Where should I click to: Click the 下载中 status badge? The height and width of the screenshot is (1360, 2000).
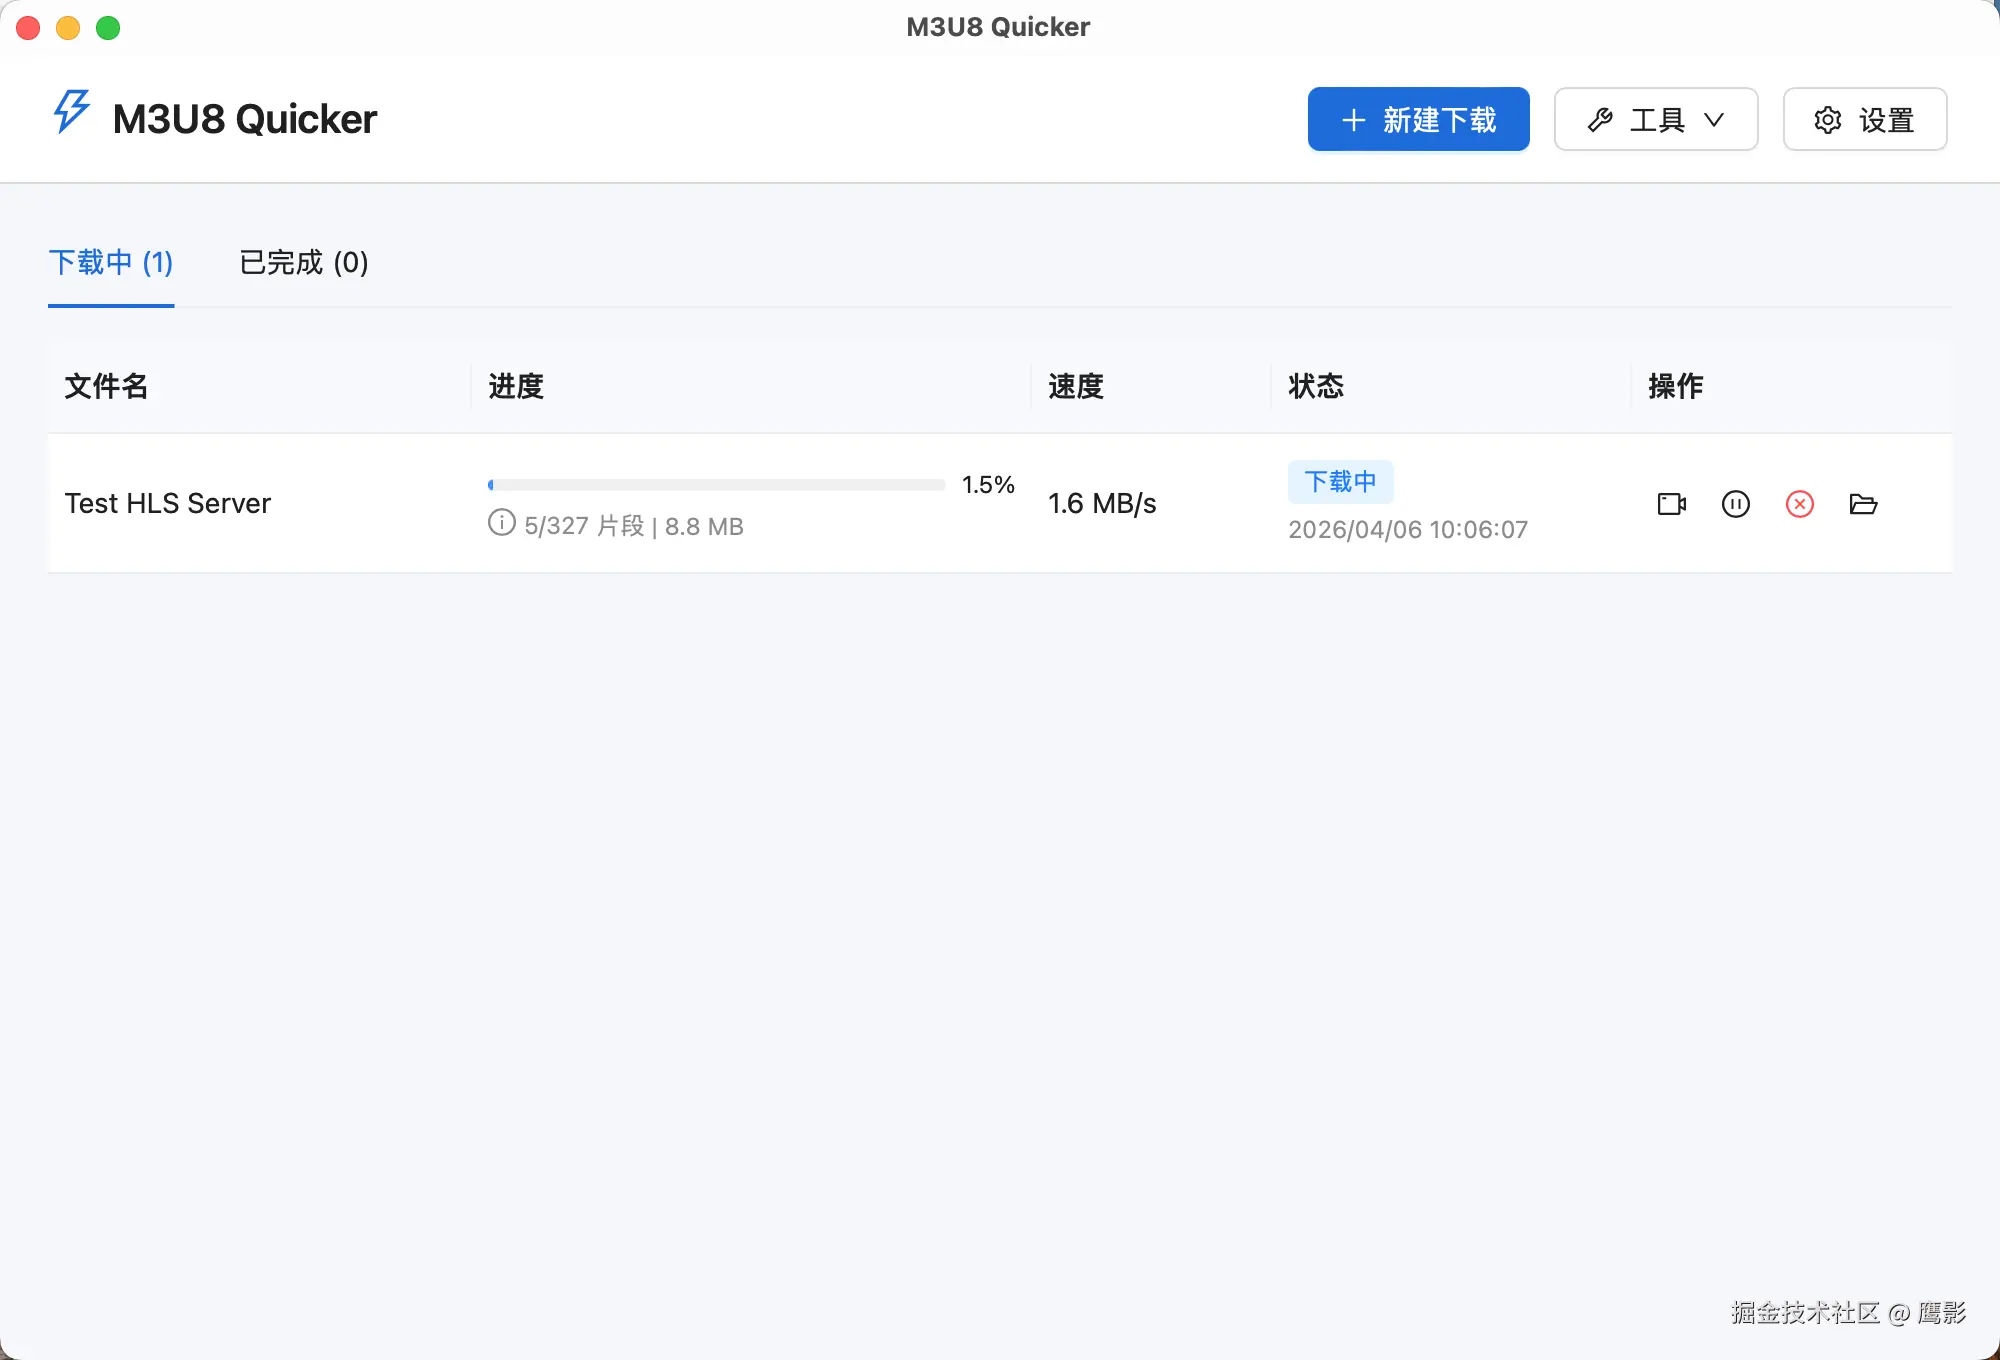[1340, 482]
